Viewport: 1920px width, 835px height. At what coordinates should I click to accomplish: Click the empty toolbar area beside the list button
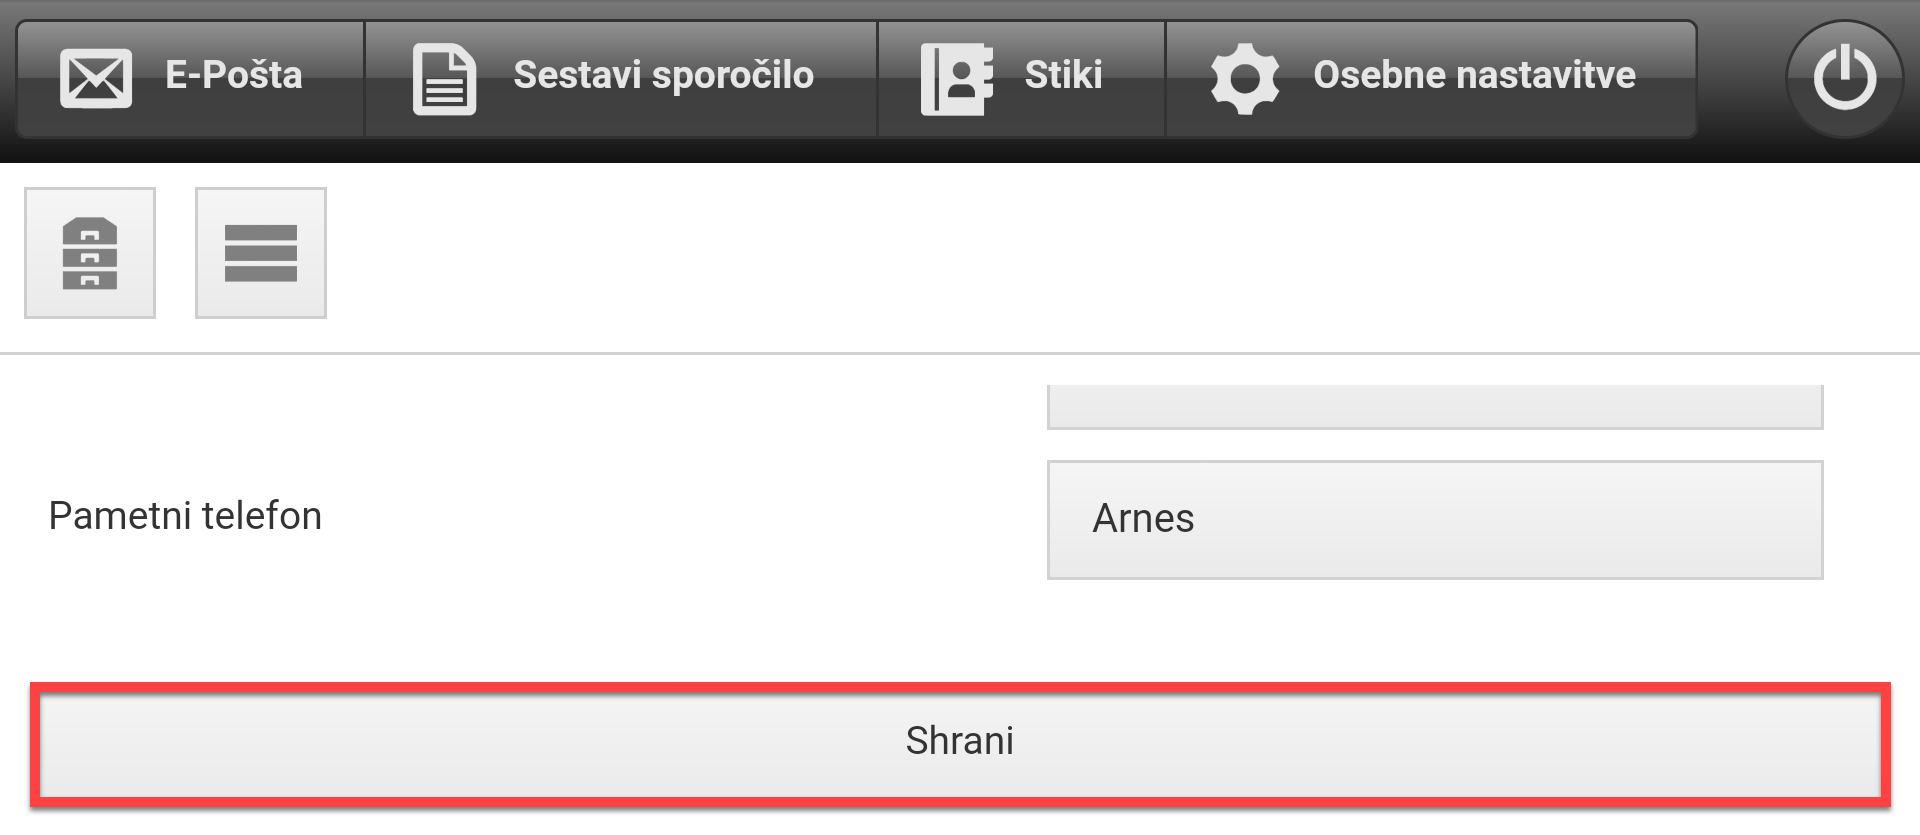click(1120, 253)
